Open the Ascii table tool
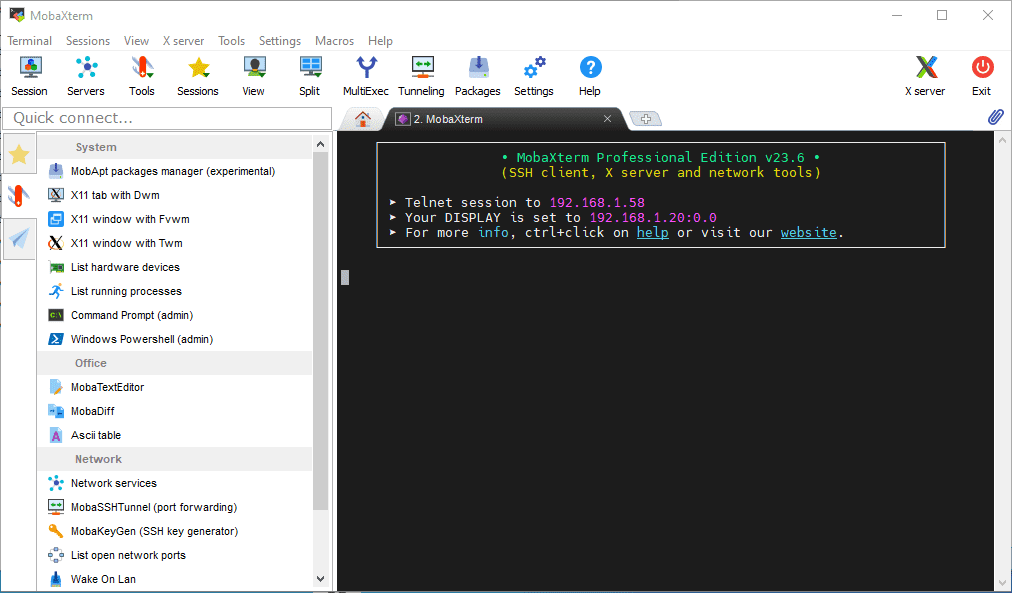This screenshot has width=1012, height=593. point(174,435)
